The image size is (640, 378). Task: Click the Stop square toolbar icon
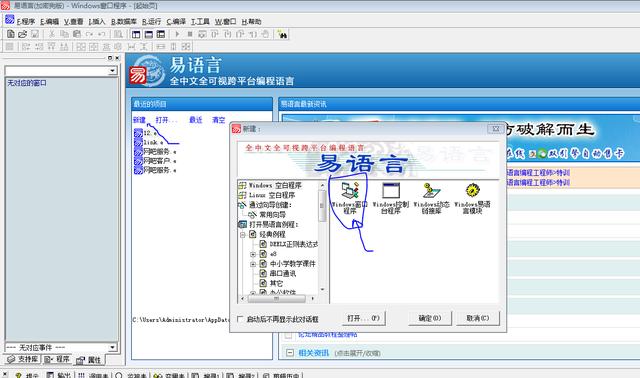(x=189, y=34)
